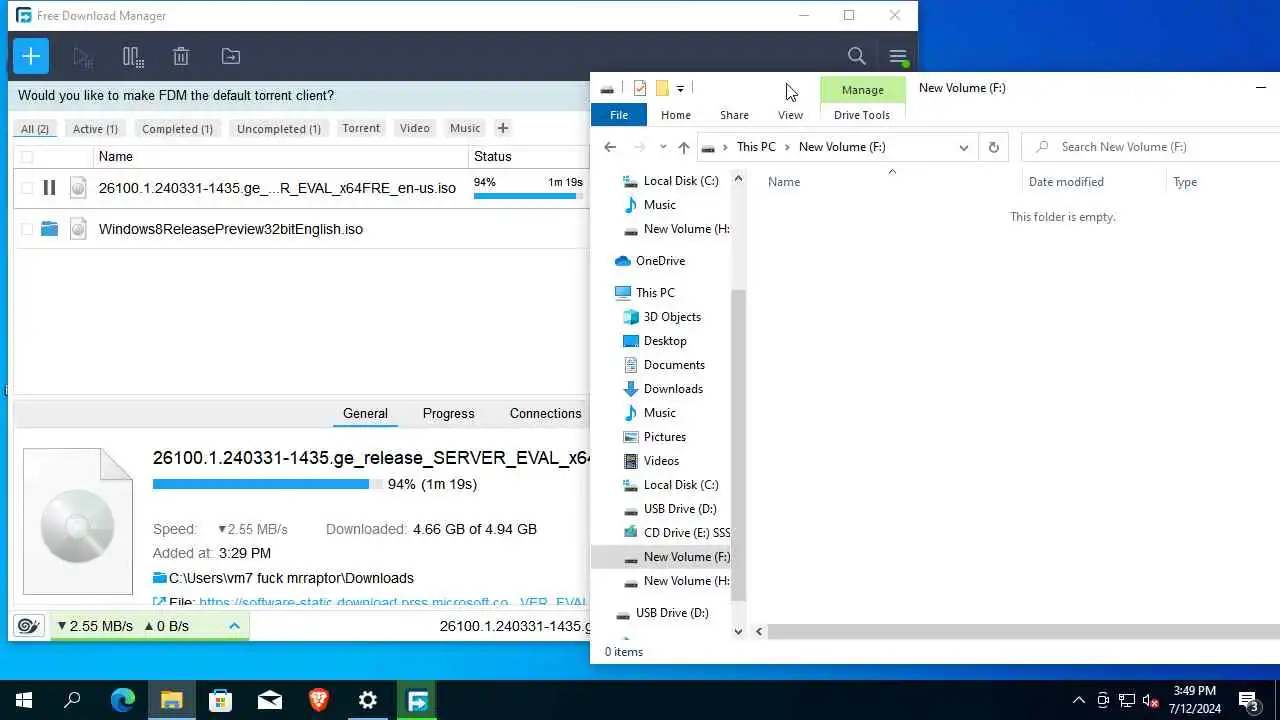The height and width of the screenshot is (720, 1280).
Task: Open Windows Start menu
Action: (24, 700)
